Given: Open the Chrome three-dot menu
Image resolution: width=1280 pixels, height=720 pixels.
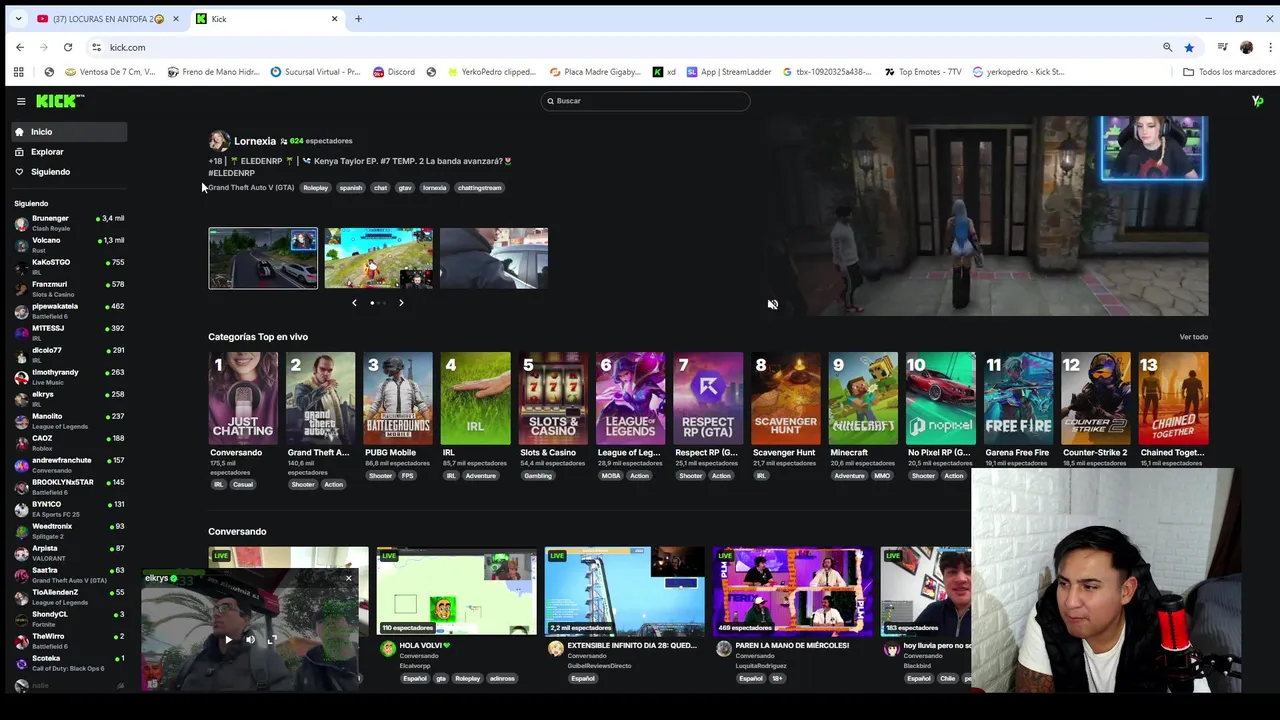Looking at the screenshot, I should tap(1270, 47).
